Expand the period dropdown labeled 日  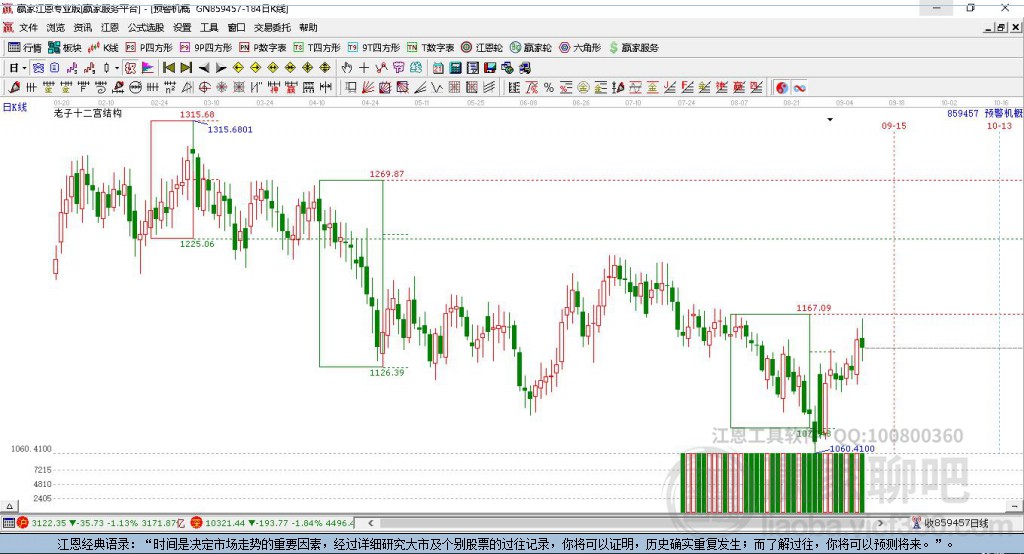pyautogui.click(x=16, y=68)
